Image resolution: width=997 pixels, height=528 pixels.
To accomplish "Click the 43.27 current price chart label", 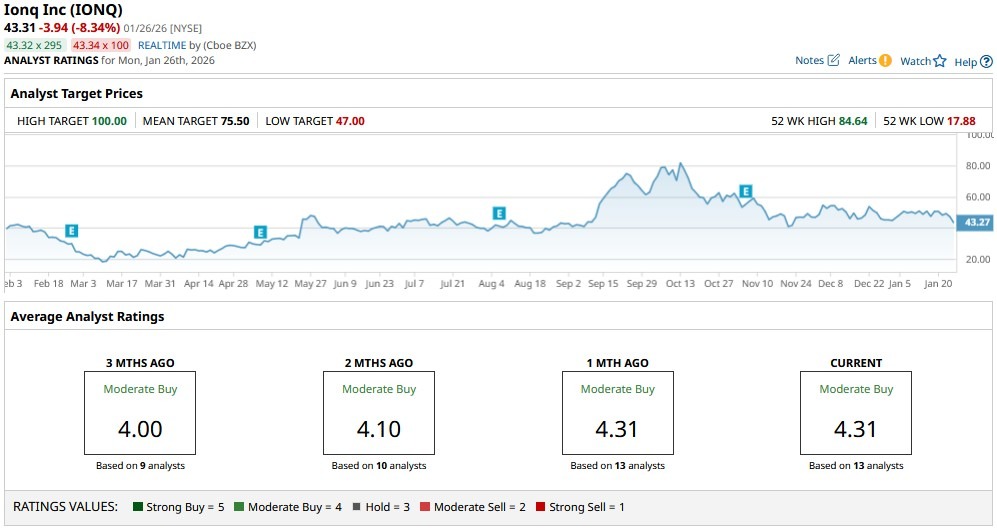I will tap(976, 222).
